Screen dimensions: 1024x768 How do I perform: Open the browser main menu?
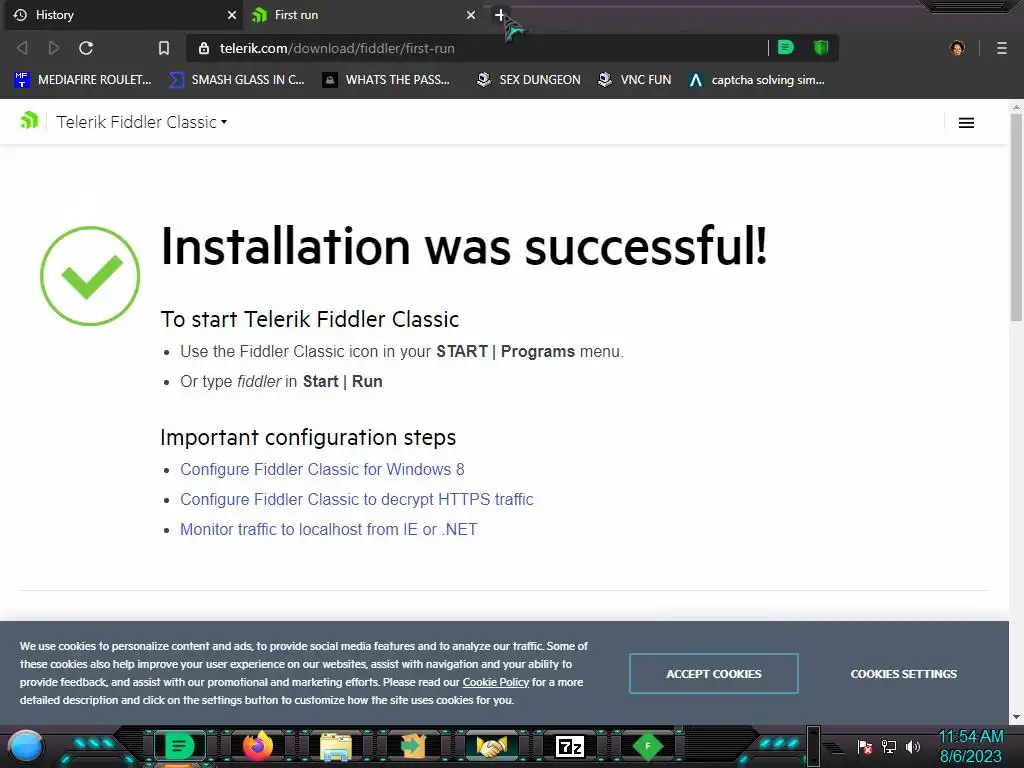click(1002, 48)
